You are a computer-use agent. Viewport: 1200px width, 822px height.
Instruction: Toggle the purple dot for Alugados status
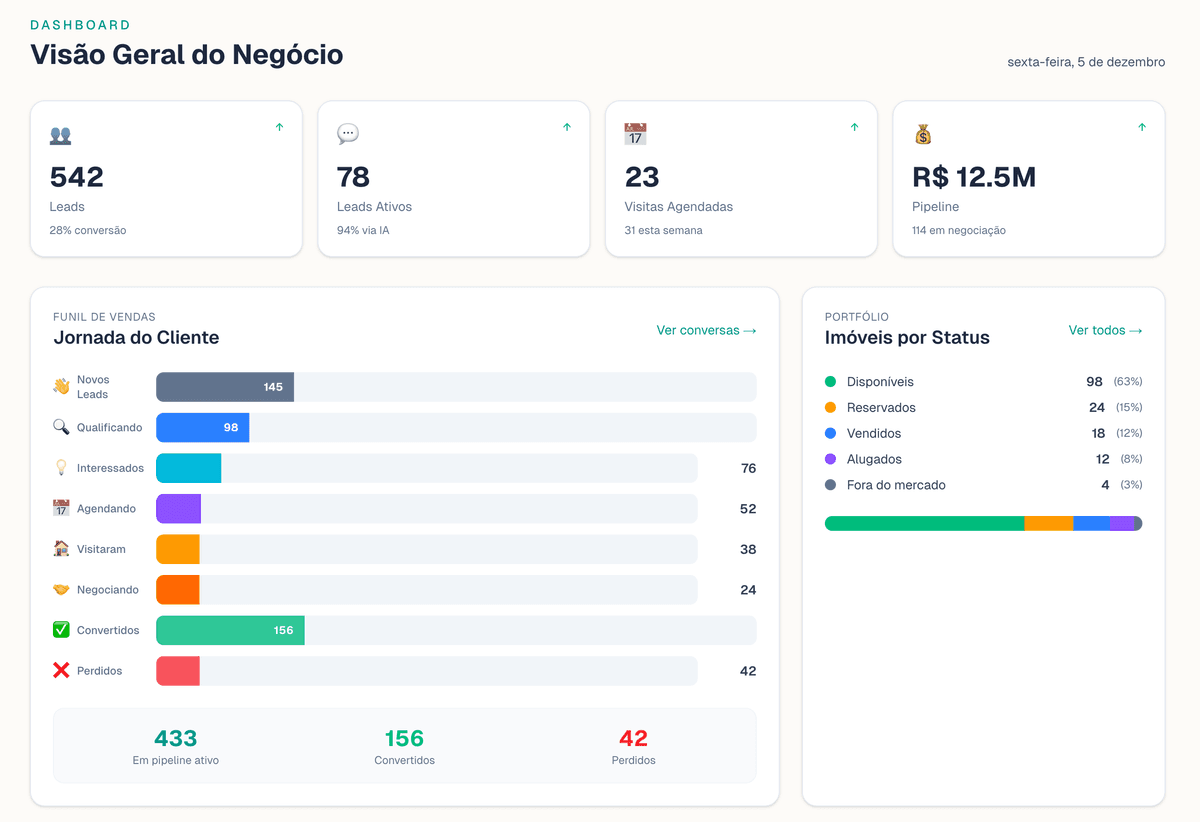tap(831, 459)
